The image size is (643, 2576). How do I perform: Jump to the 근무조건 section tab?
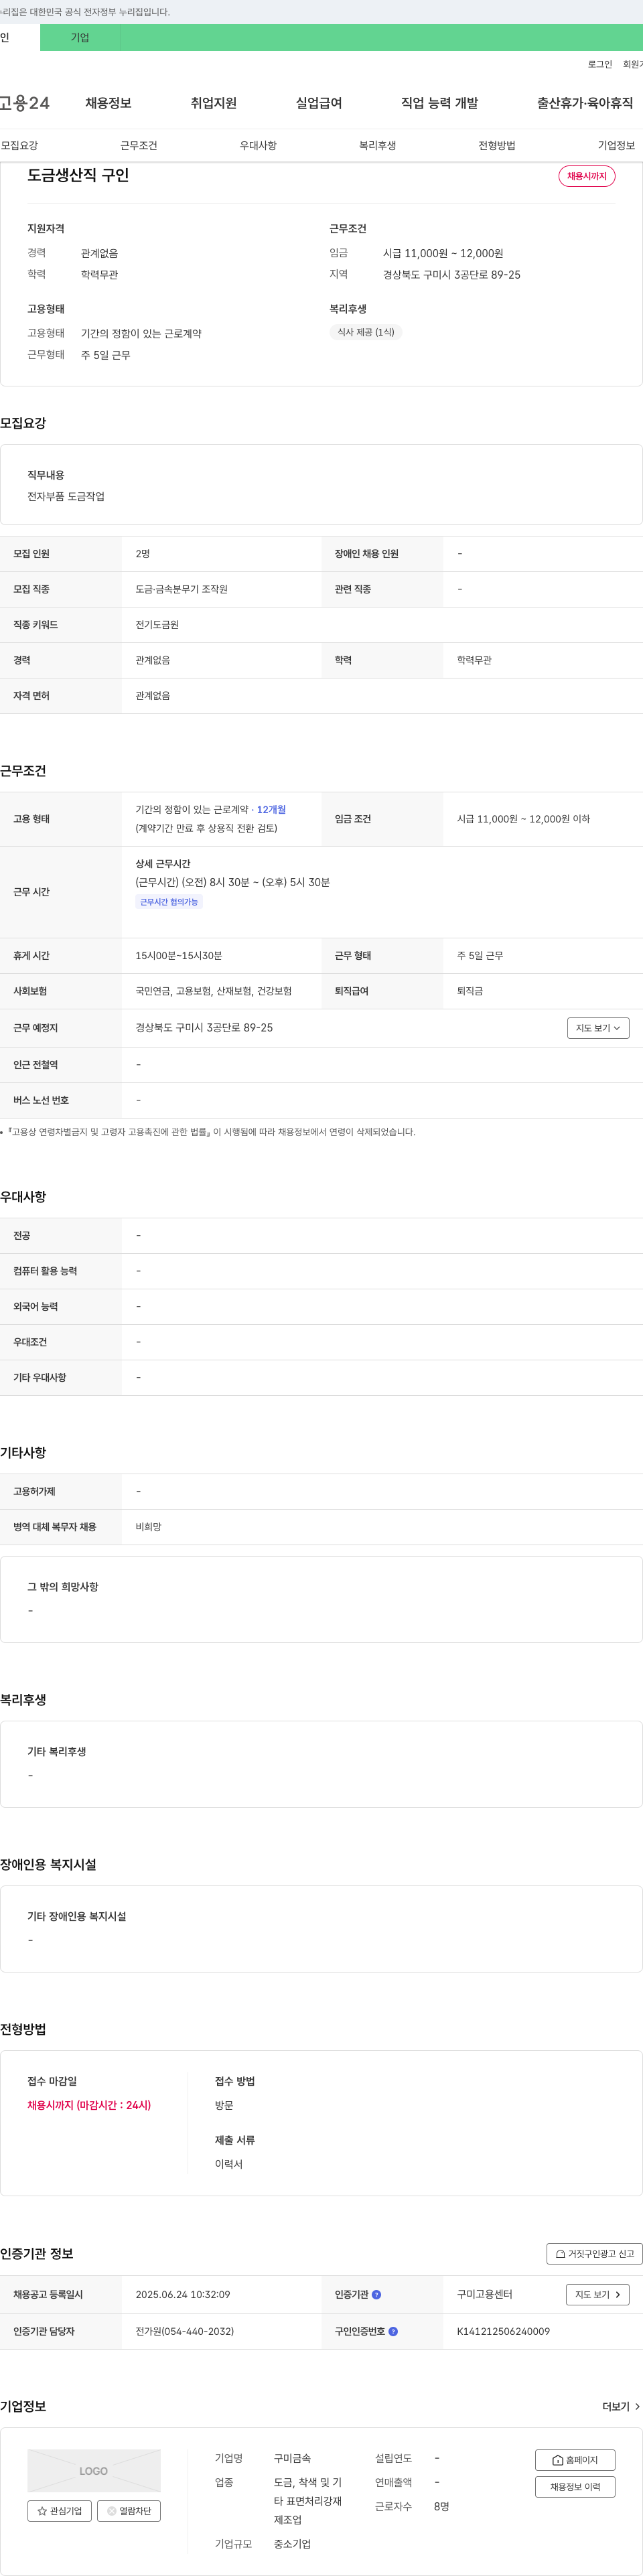(x=139, y=145)
